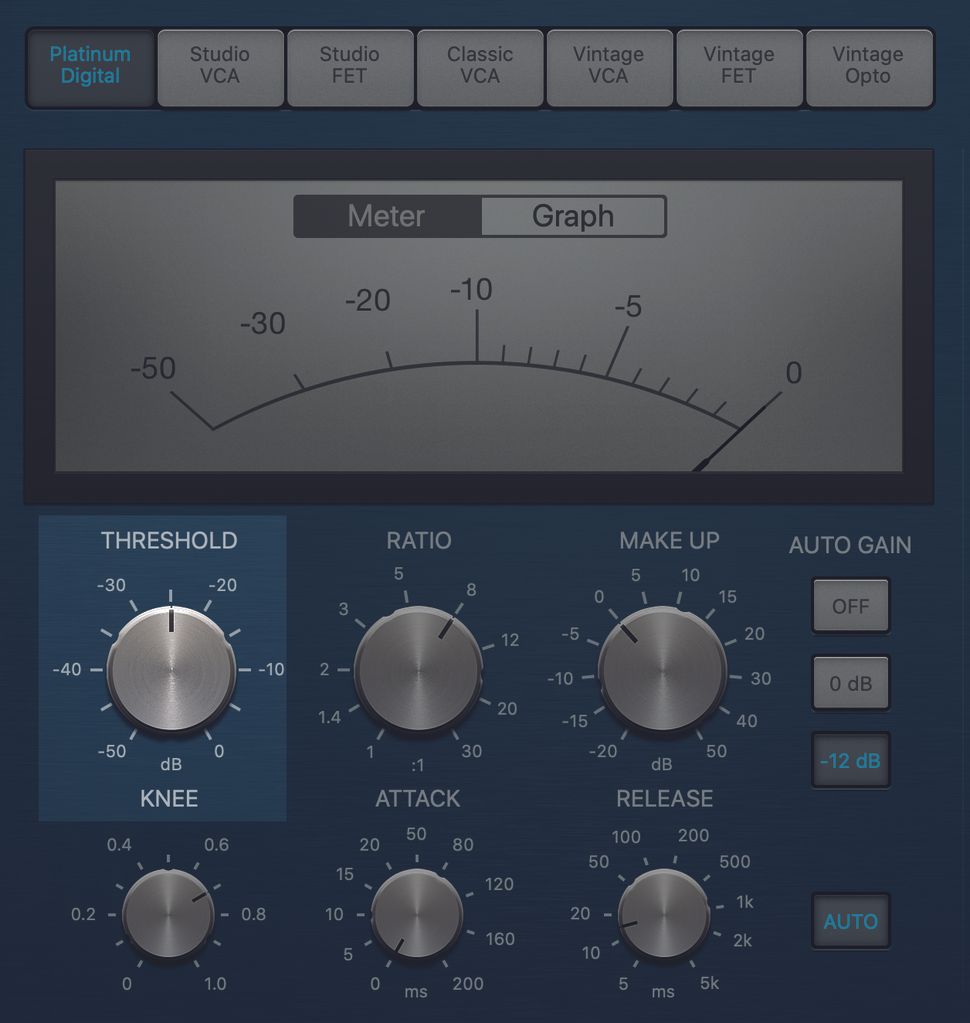Select the Studio FET circuit type
The image size is (970, 1023).
(x=350, y=67)
